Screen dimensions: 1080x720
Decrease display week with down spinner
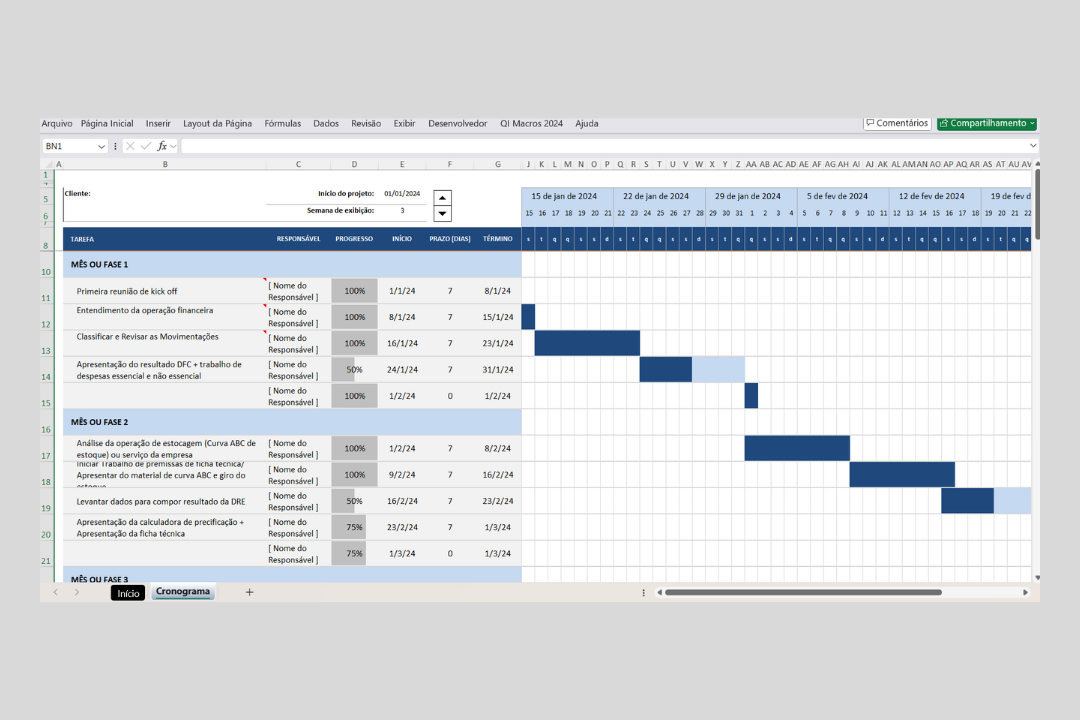[x=443, y=213]
